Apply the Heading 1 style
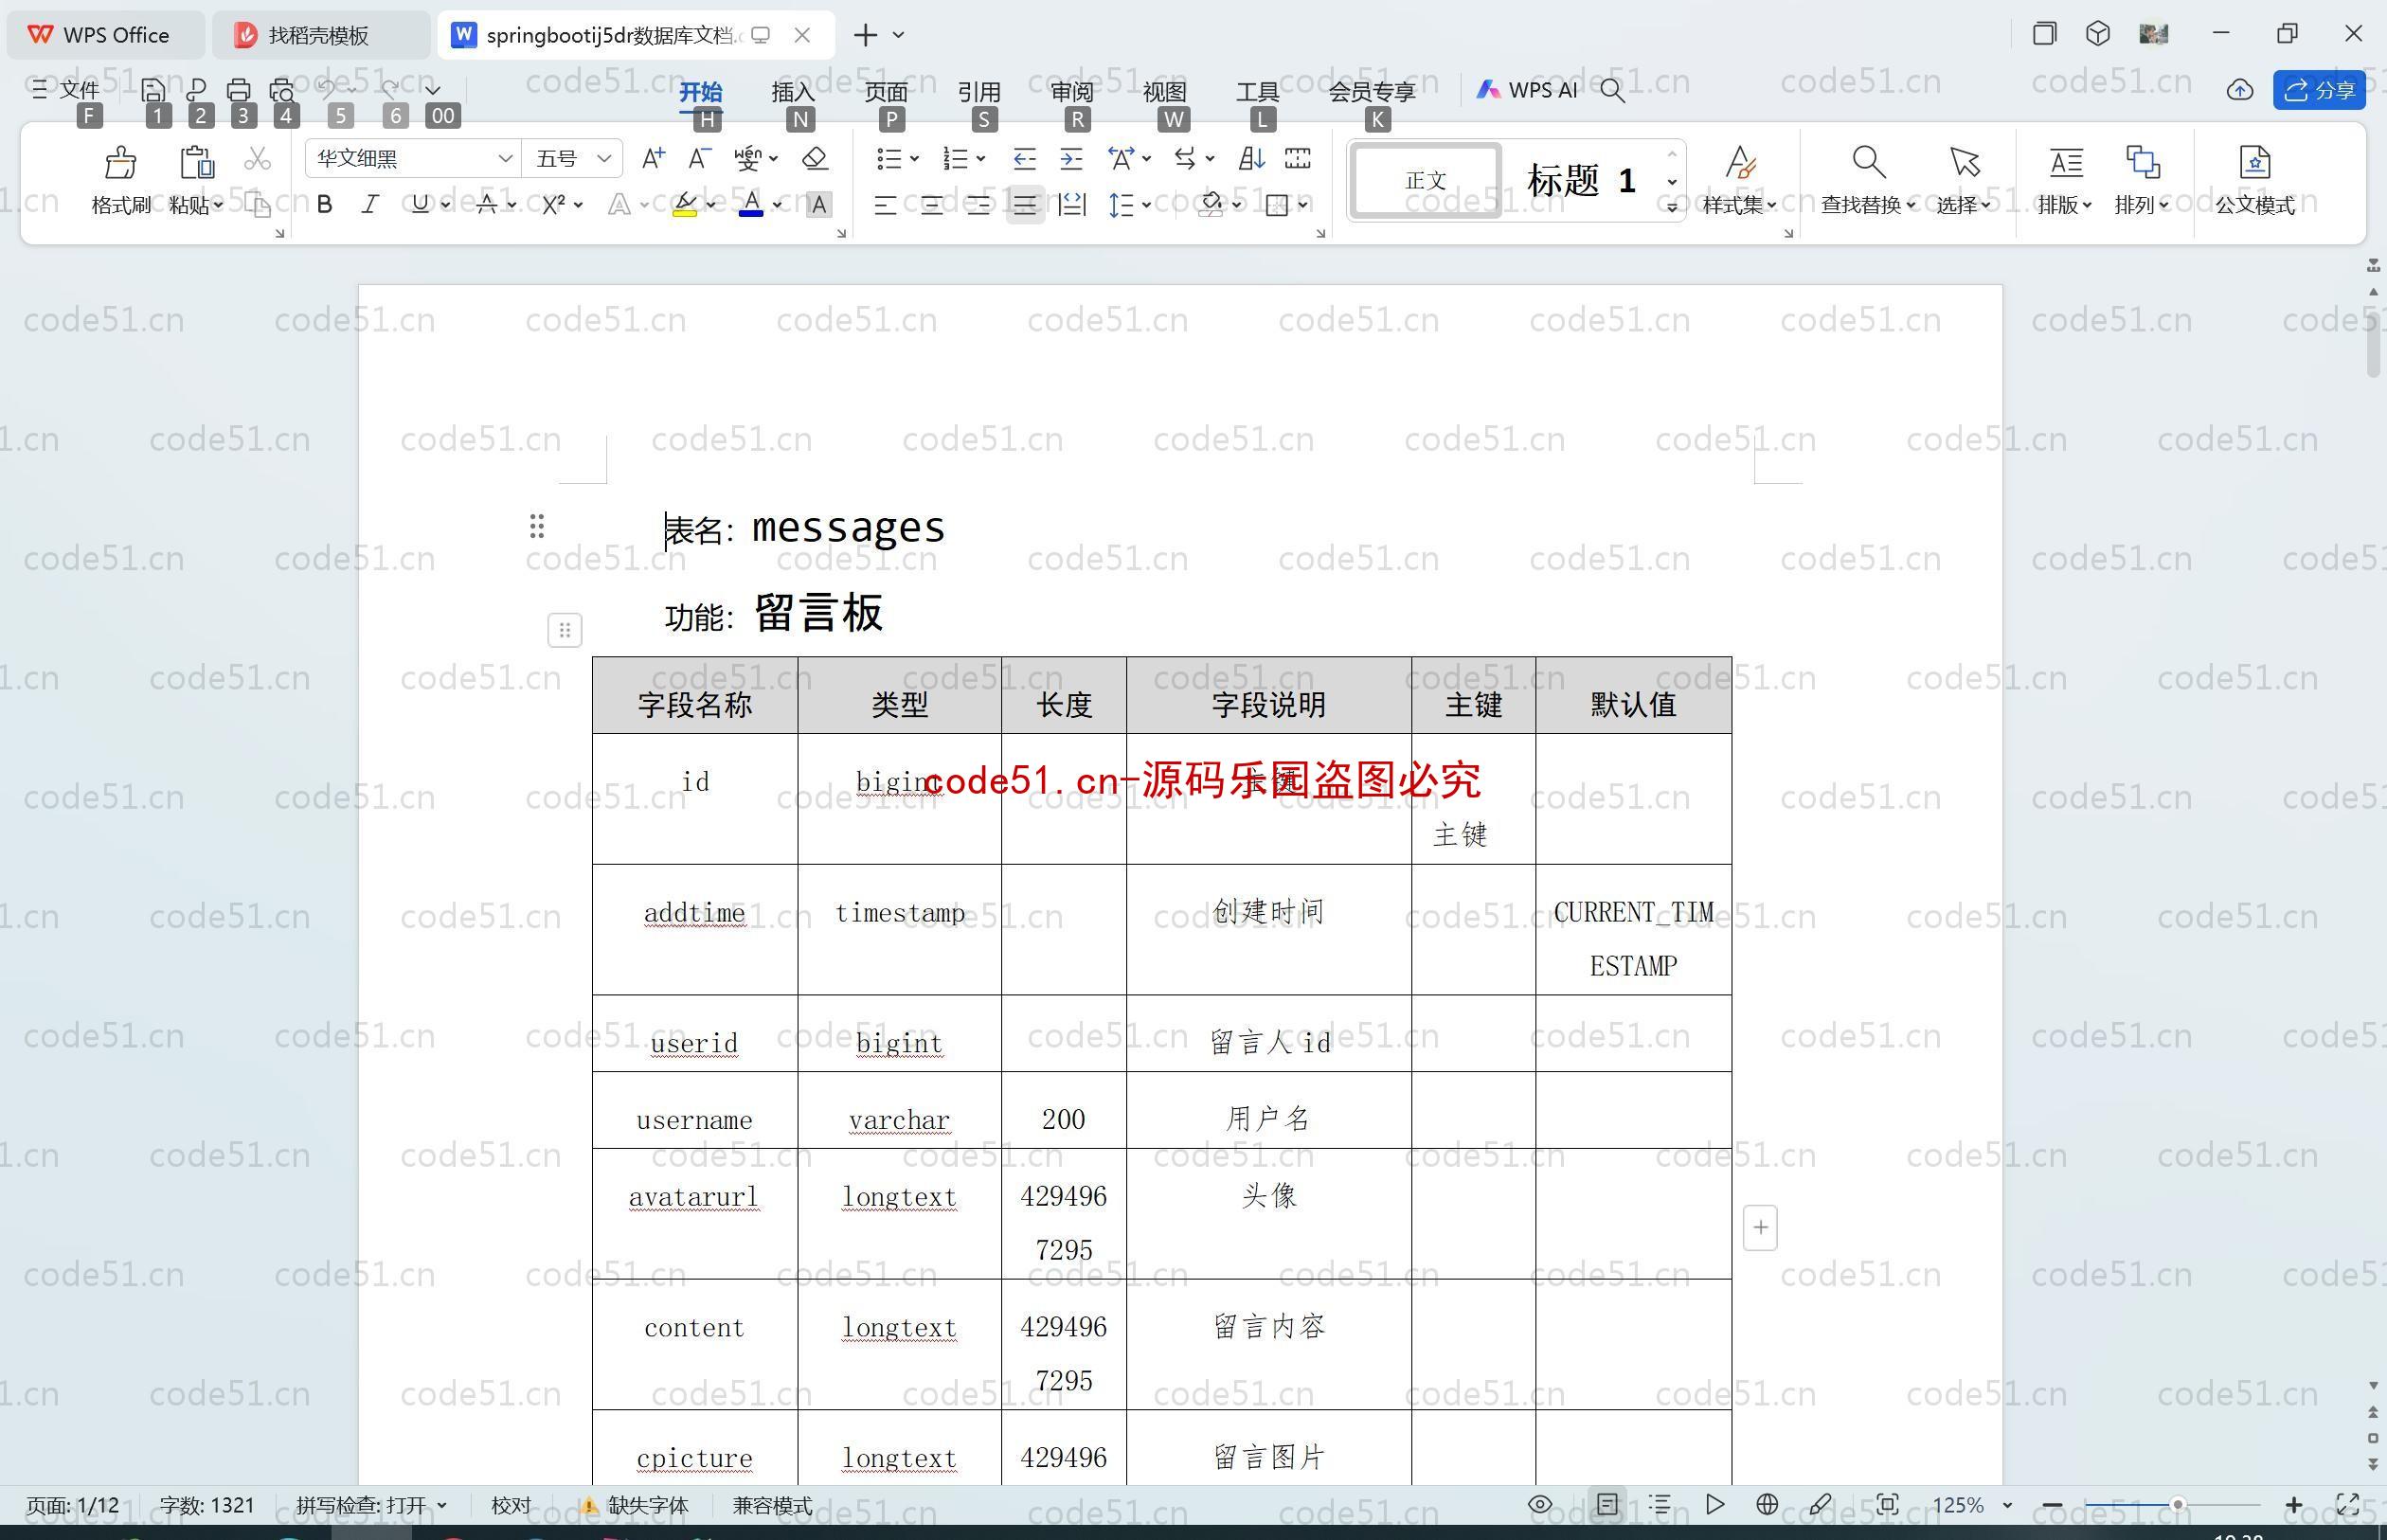The height and width of the screenshot is (1540, 2387). click(1581, 180)
